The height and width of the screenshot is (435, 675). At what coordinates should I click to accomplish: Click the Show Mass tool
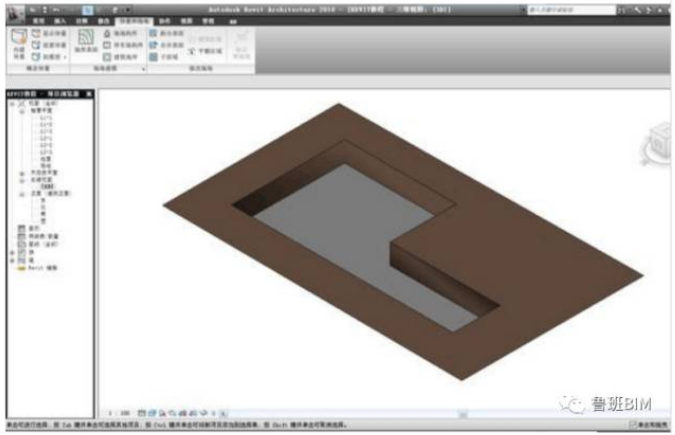[x=50, y=34]
